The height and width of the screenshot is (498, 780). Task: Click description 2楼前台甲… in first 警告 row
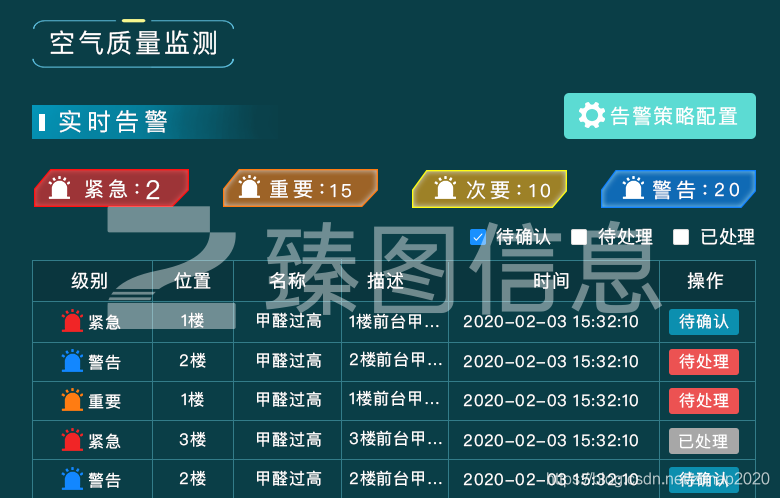(395, 360)
